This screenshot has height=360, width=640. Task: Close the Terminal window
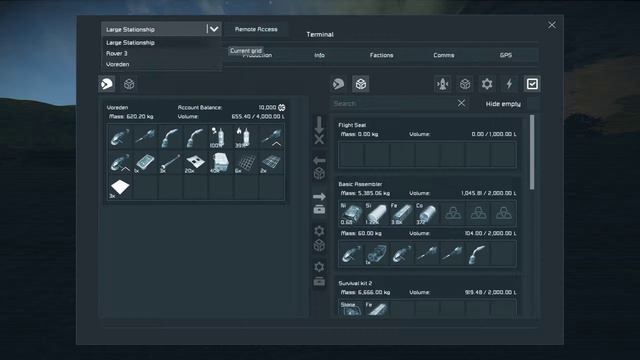pos(552,25)
